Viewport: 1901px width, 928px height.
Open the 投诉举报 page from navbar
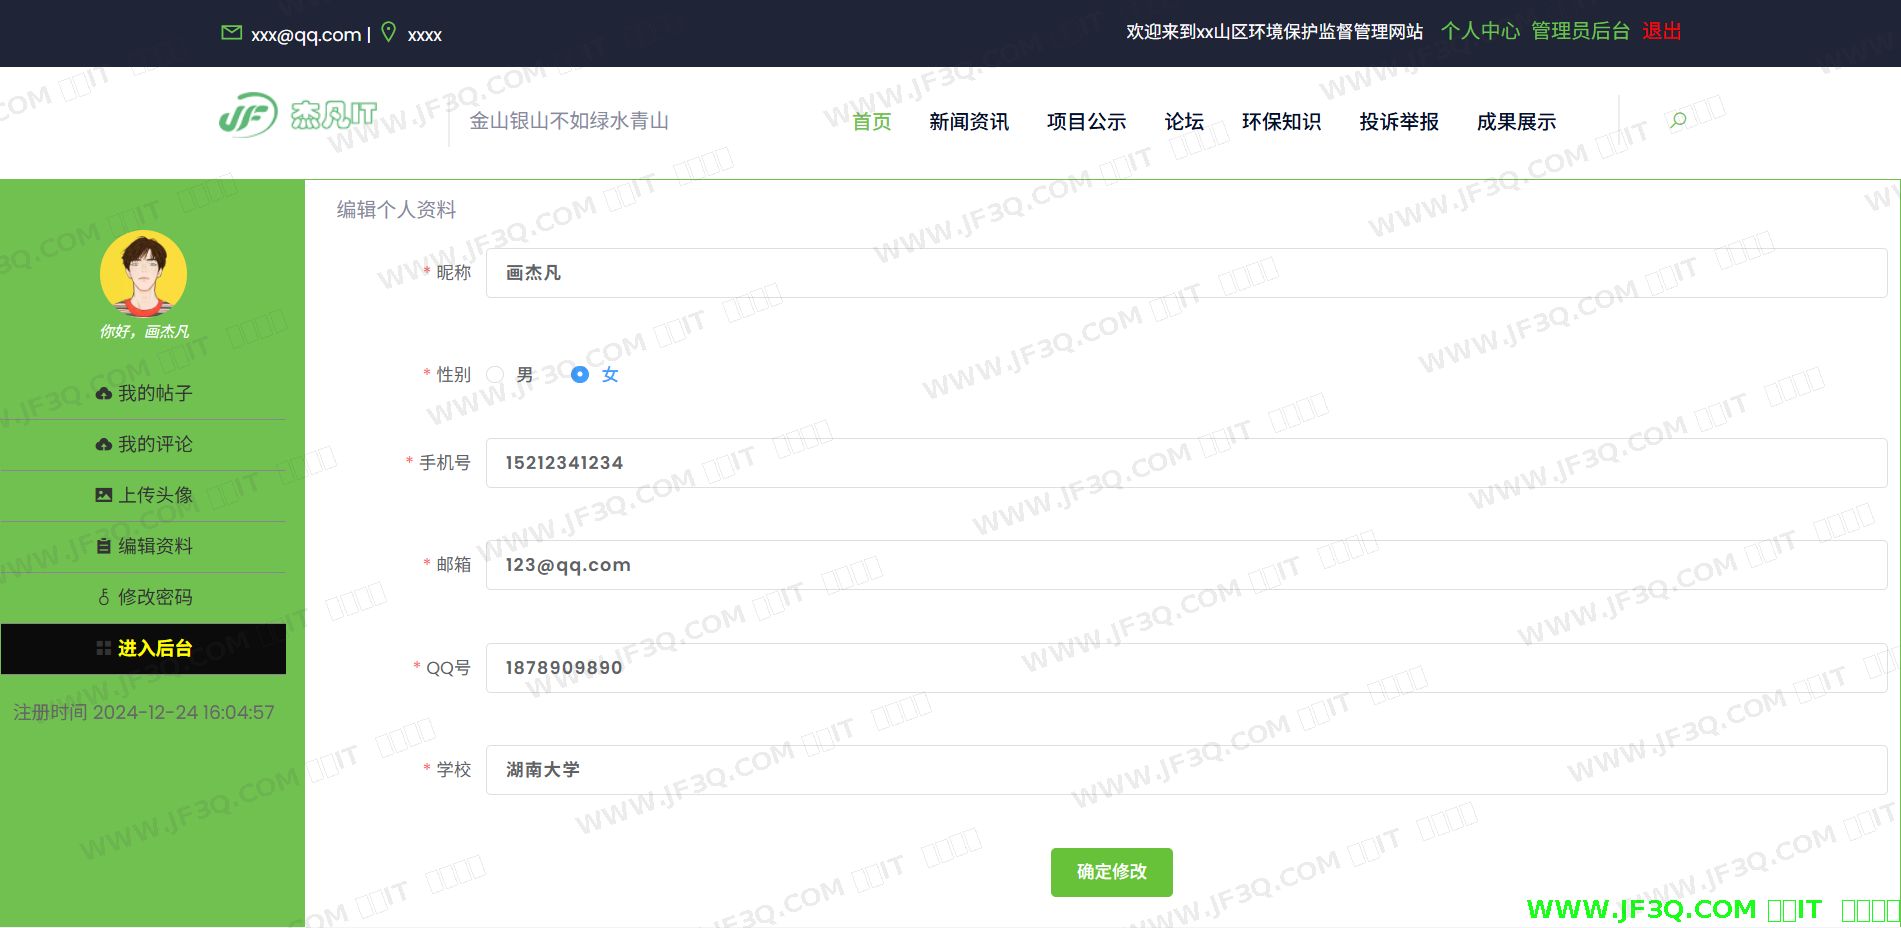(1398, 122)
